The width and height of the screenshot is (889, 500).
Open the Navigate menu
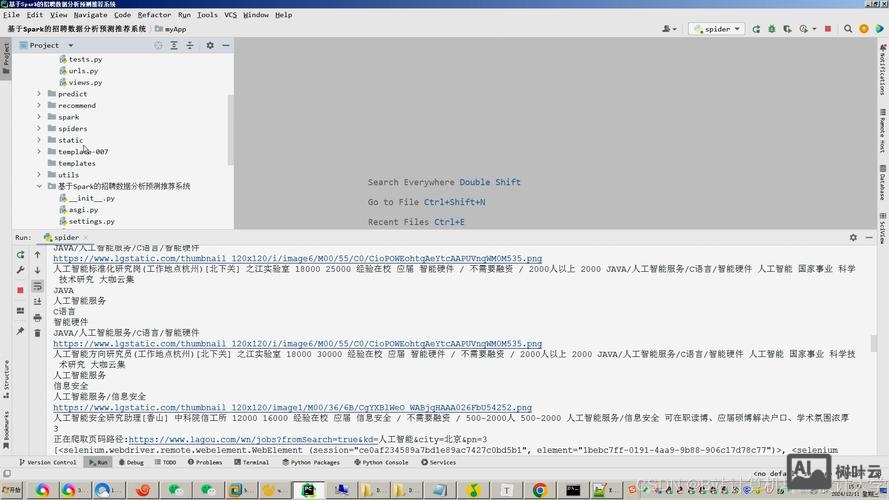coord(90,15)
